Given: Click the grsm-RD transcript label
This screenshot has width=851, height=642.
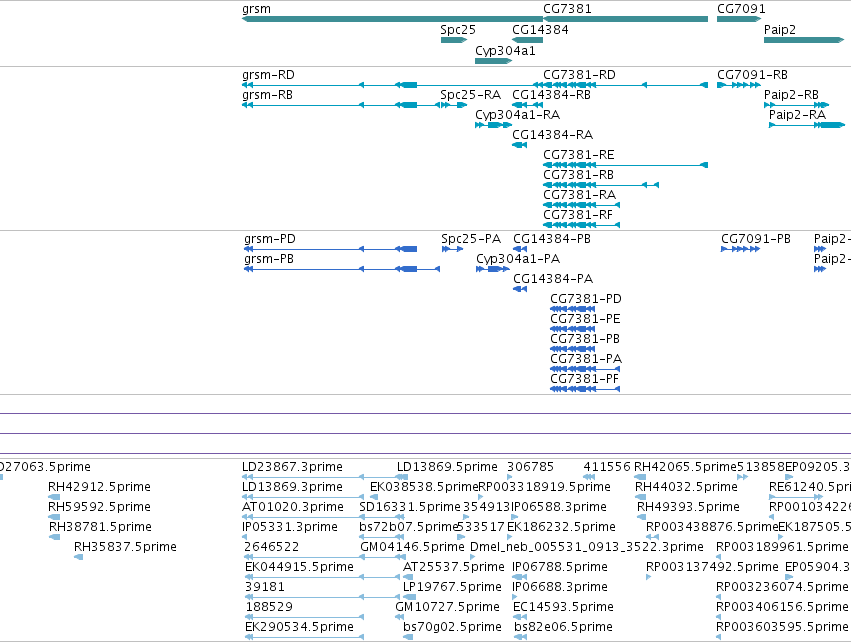Looking at the screenshot, I should pyautogui.click(x=268, y=75).
